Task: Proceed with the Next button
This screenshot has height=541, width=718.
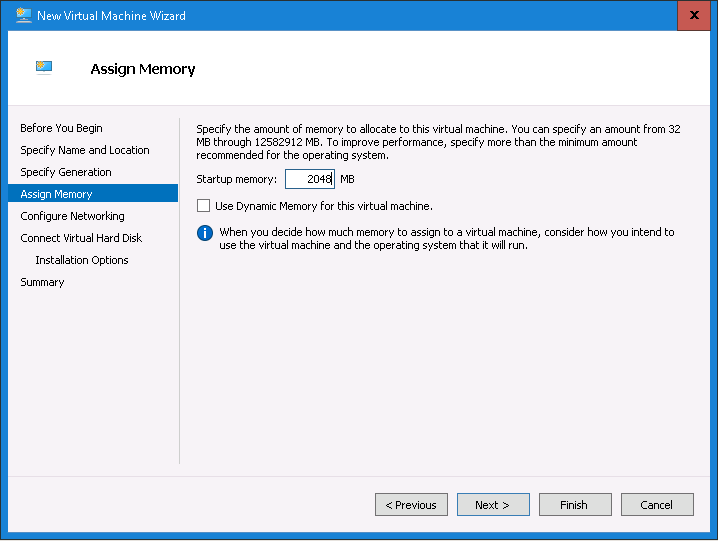Action: tap(493, 505)
